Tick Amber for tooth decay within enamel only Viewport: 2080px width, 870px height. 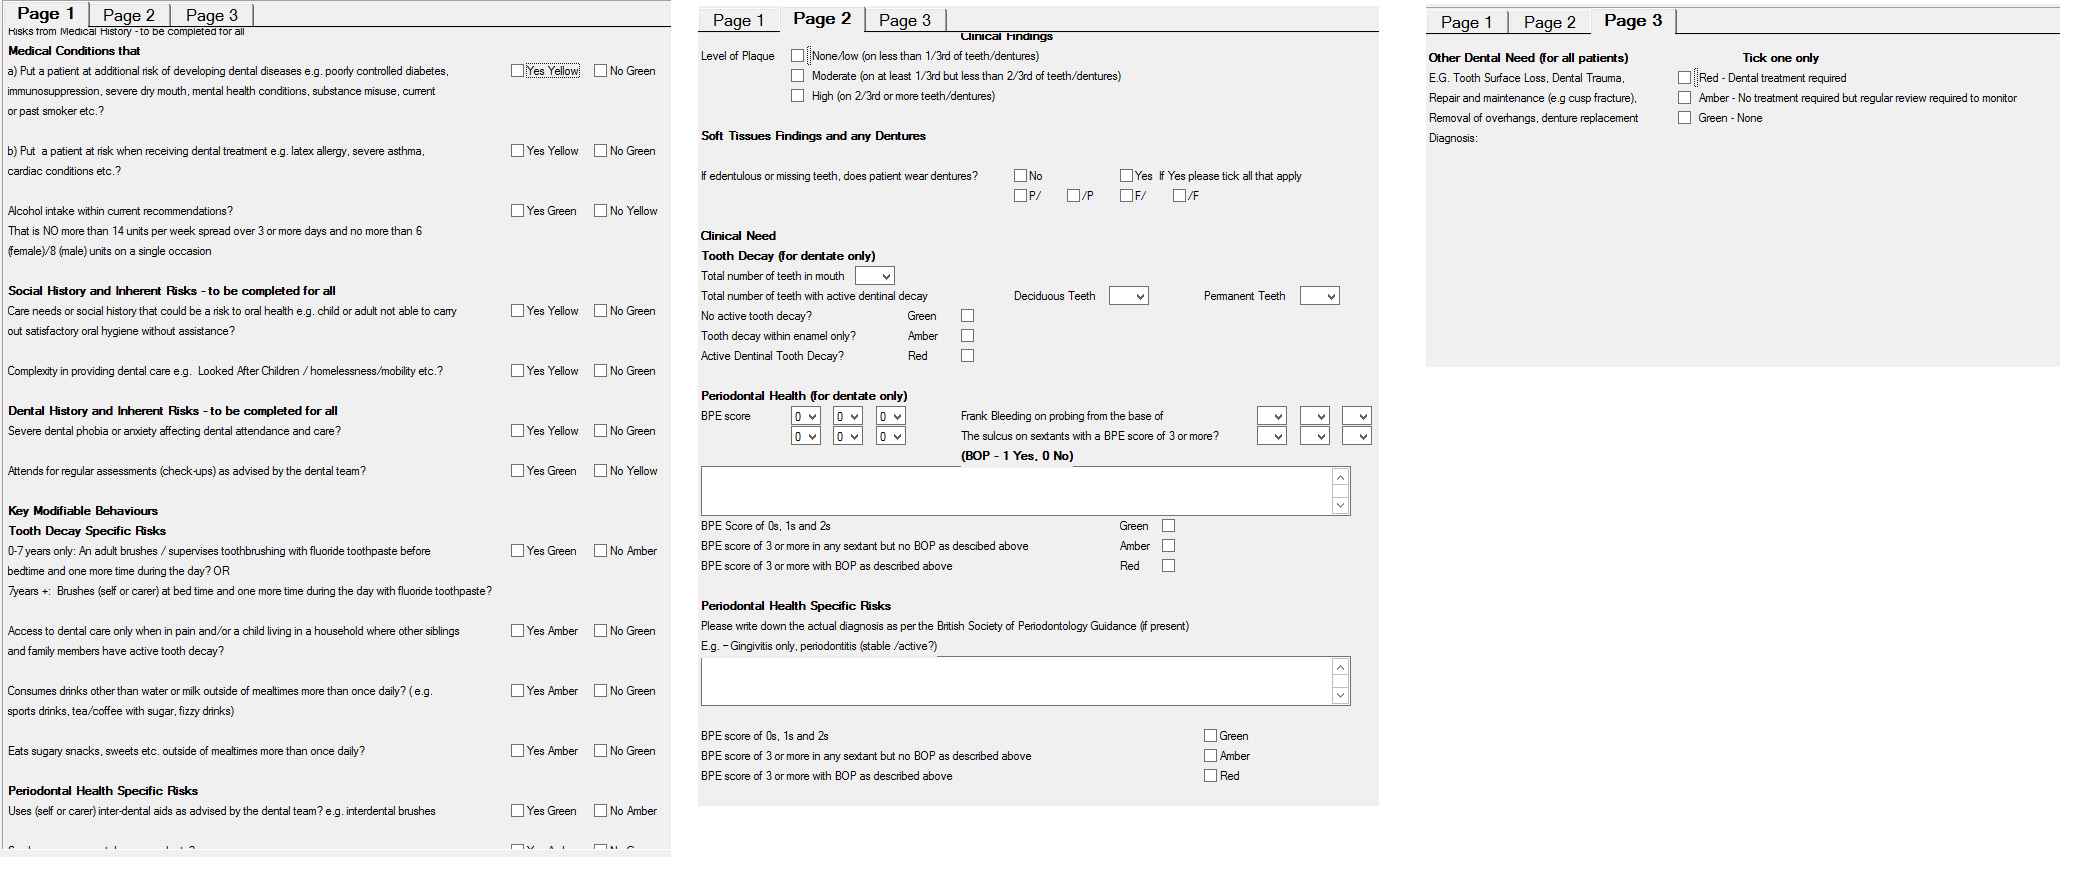967,336
